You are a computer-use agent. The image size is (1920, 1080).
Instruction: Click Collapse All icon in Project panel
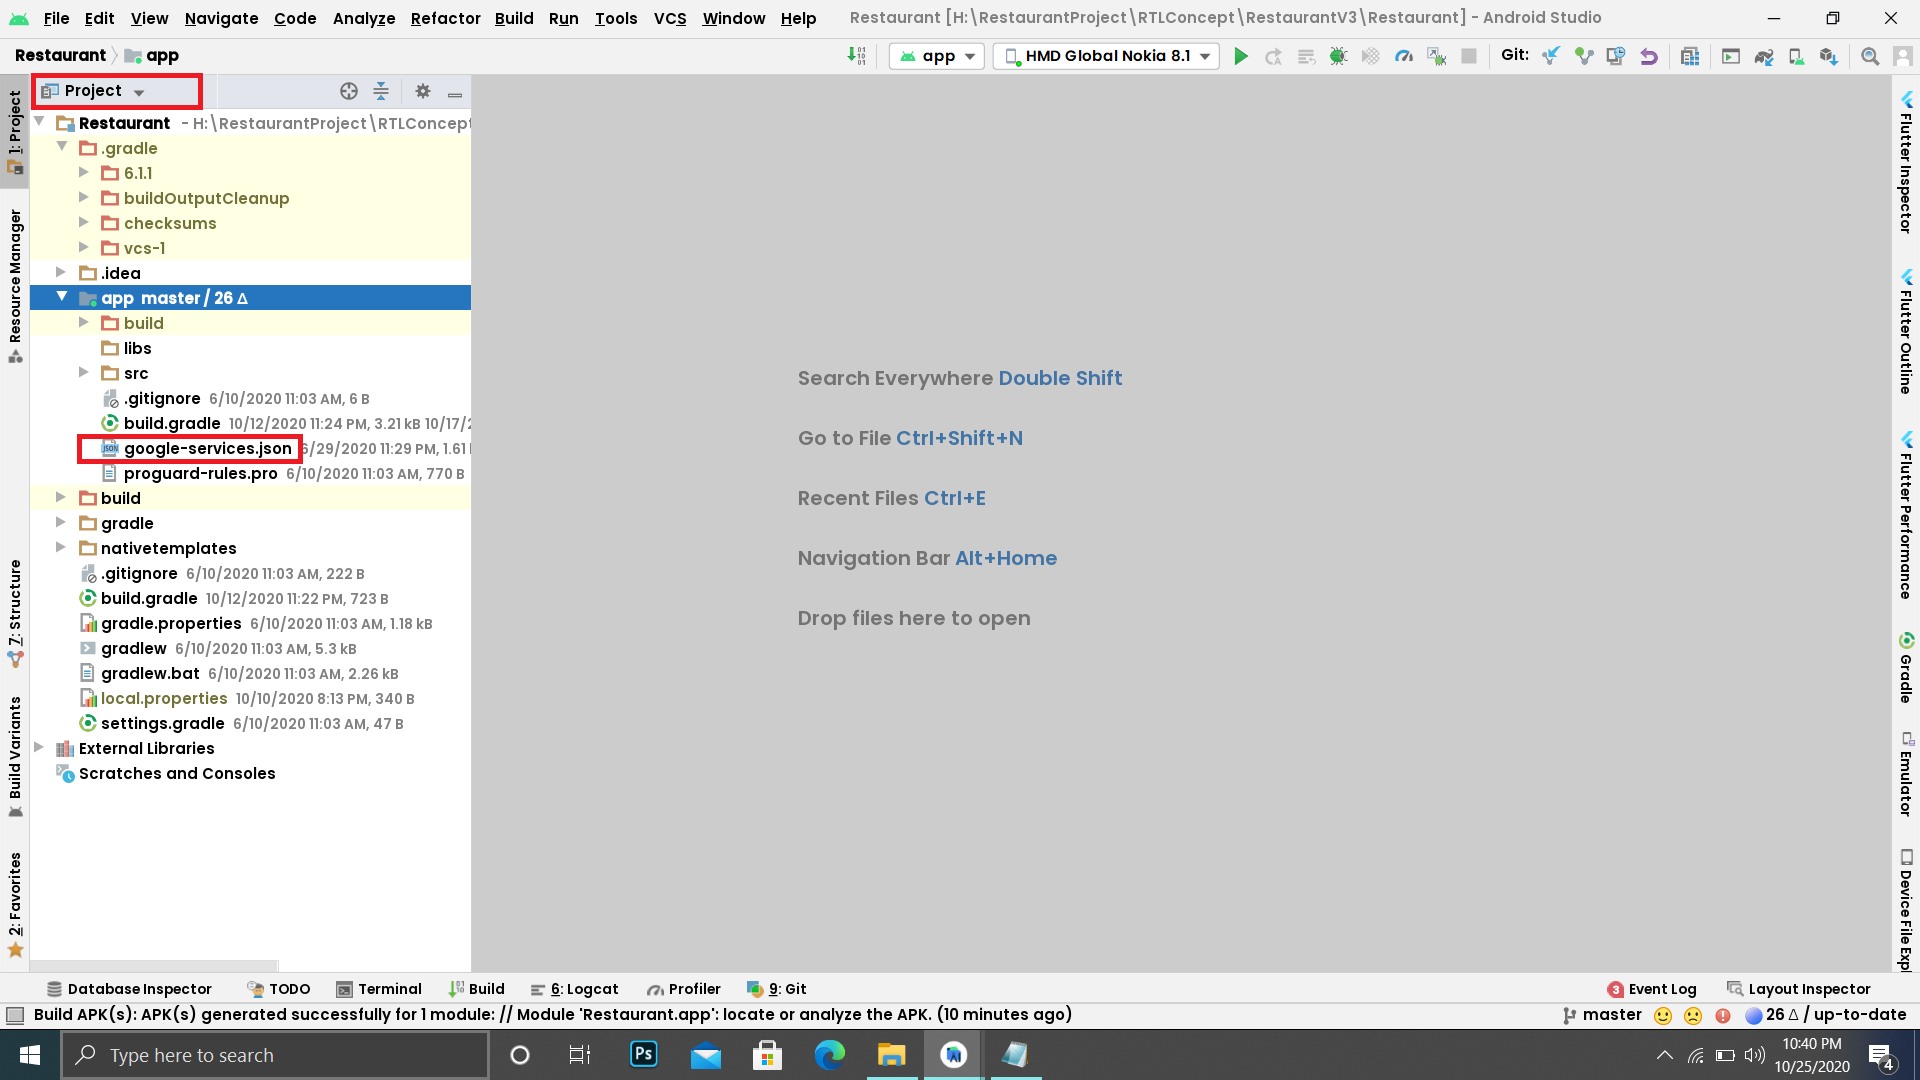(x=381, y=91)
